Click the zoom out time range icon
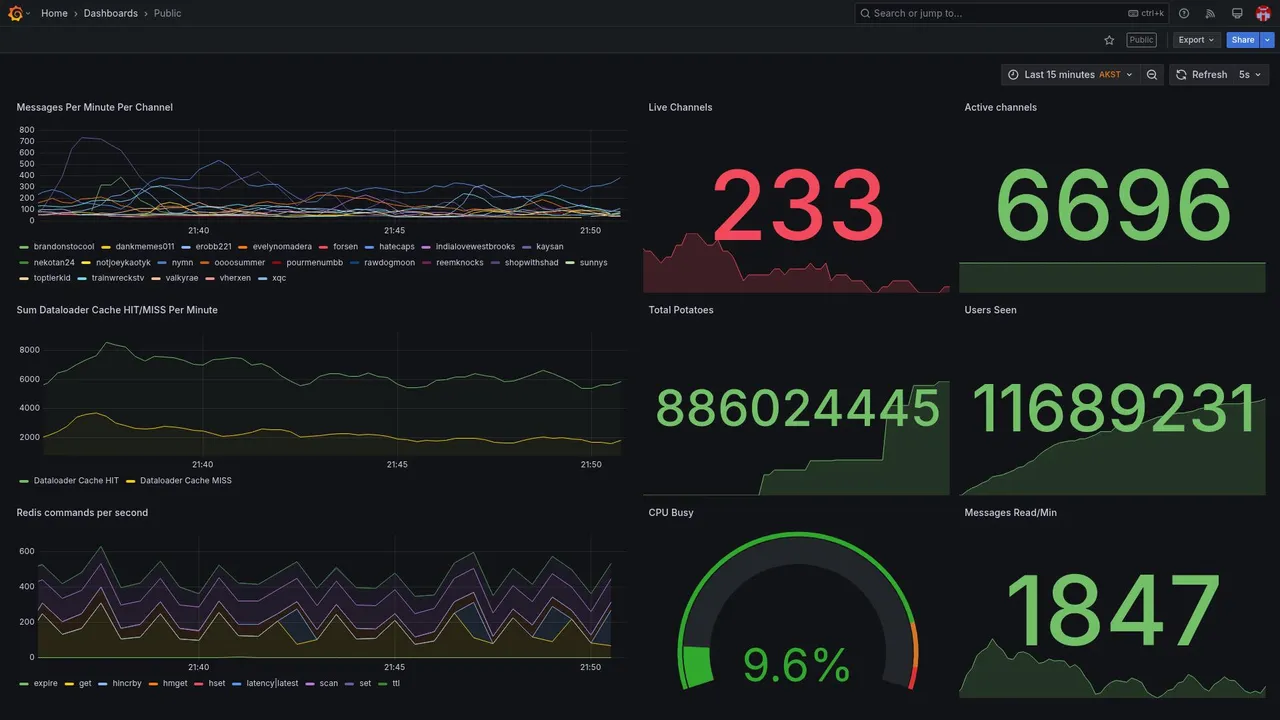 pyautogui.click(x=1152, y=75)
